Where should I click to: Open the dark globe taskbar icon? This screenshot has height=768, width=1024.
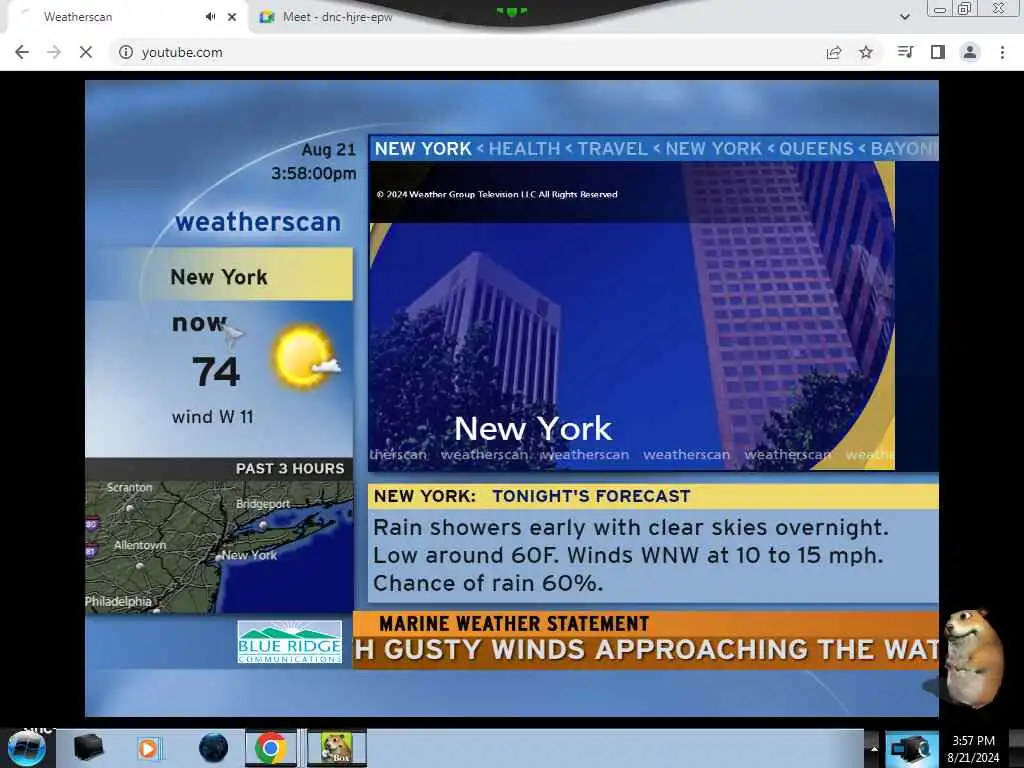[213, 748]
